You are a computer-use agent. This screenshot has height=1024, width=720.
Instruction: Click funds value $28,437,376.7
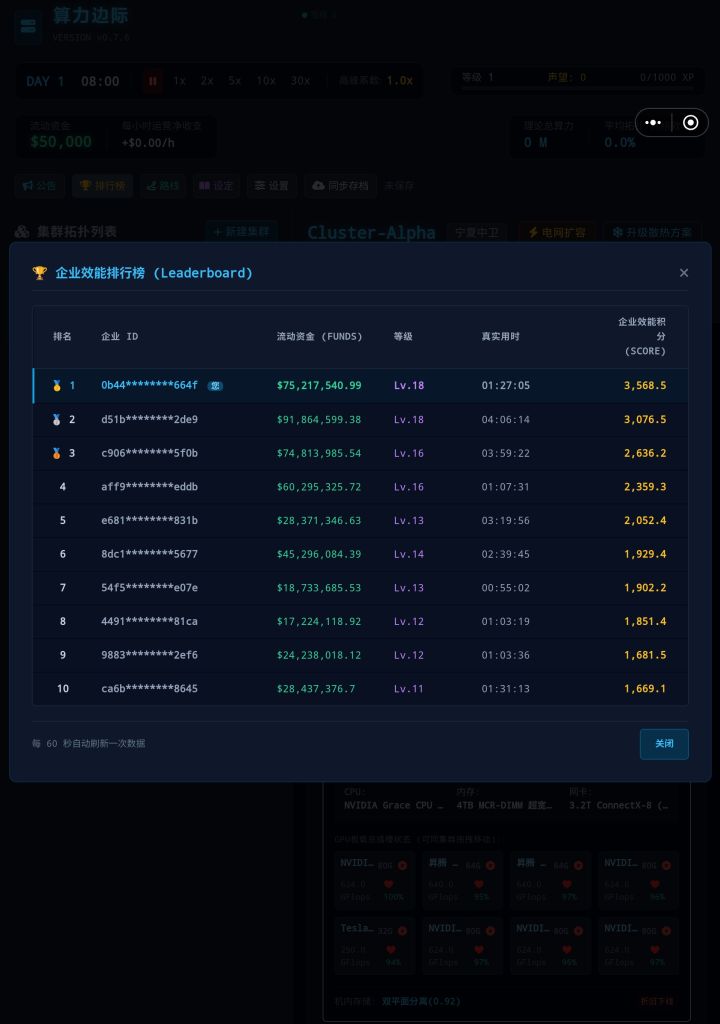tap(316, 688)
